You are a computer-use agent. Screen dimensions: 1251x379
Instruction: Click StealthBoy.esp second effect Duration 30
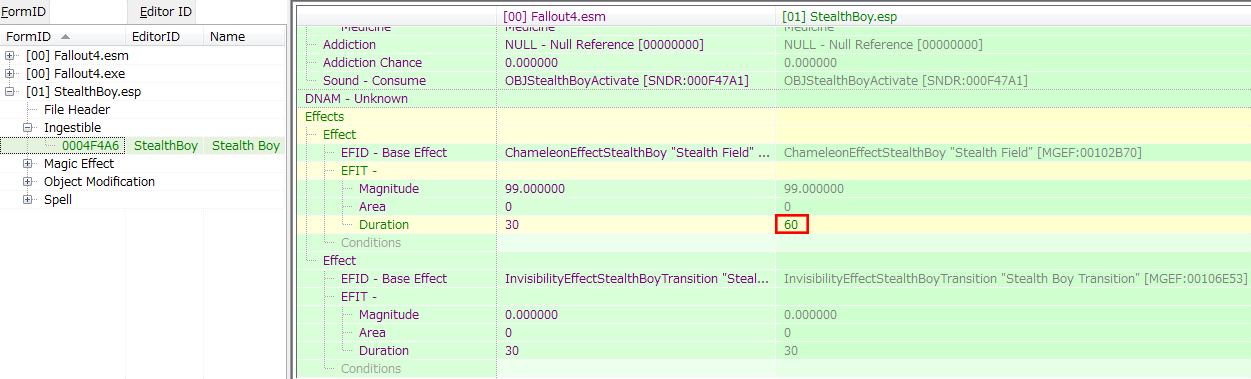791,351
